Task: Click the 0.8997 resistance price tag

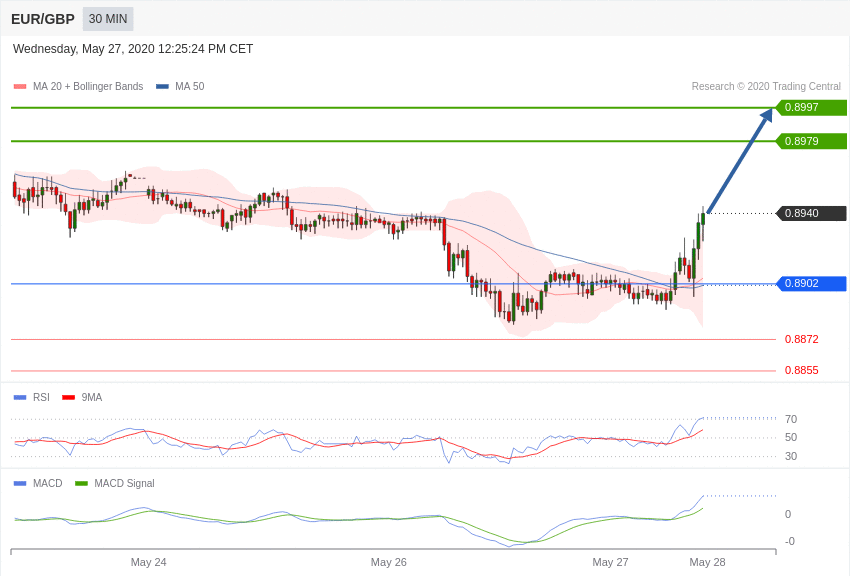Action: tap(811, 107)
